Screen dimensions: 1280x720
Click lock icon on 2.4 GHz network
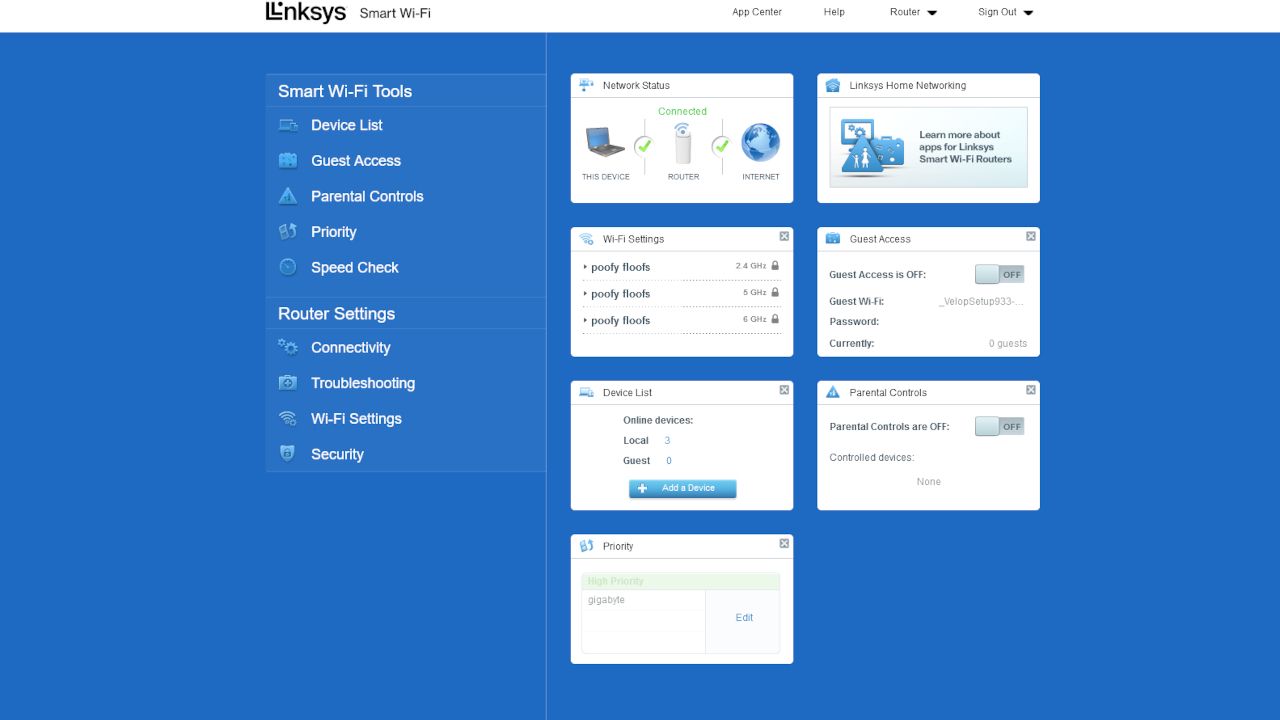pyautogui.click(x=775, y=266)
